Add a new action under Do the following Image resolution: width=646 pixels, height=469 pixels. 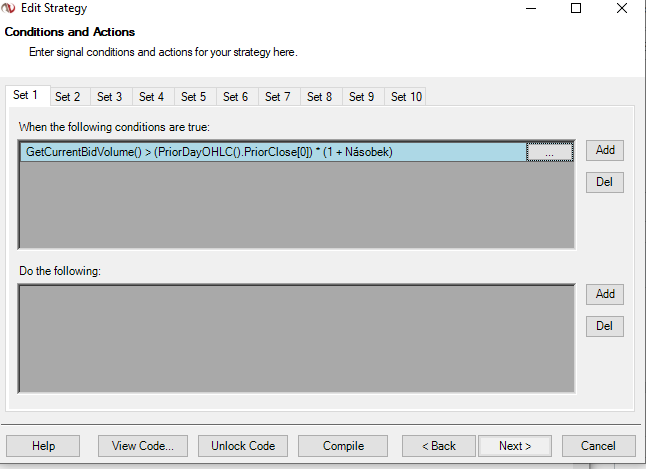tap(605, 294)
